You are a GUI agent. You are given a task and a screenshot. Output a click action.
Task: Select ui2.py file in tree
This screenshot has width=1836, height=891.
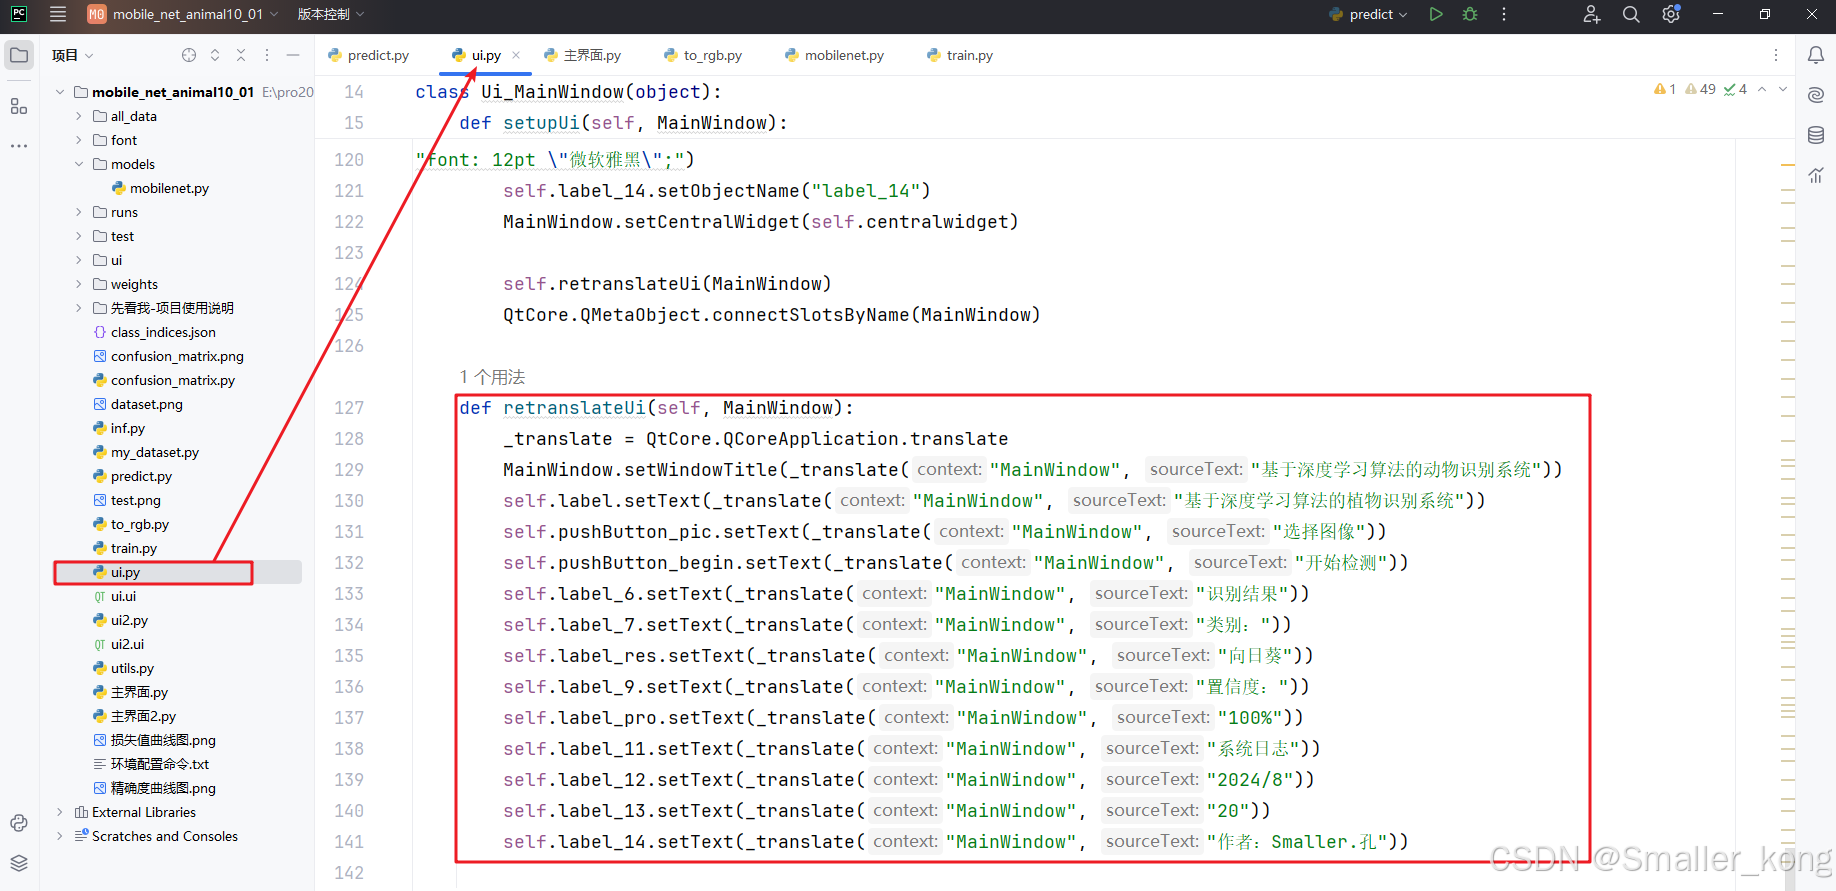coord(121,620)
